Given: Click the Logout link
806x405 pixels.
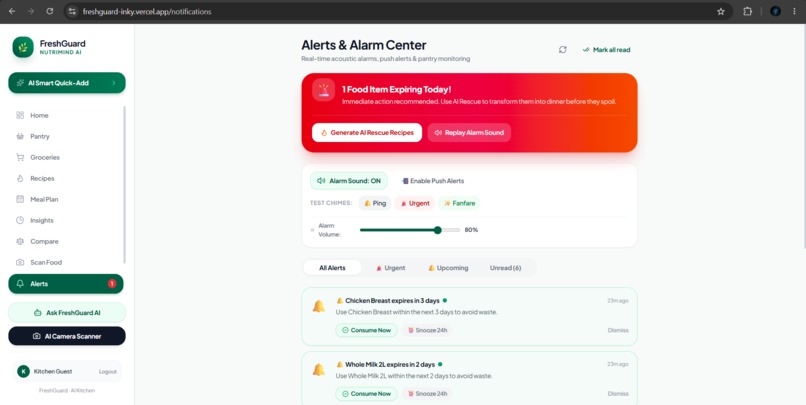Looking at the screenshot, I should coord(107,372).
